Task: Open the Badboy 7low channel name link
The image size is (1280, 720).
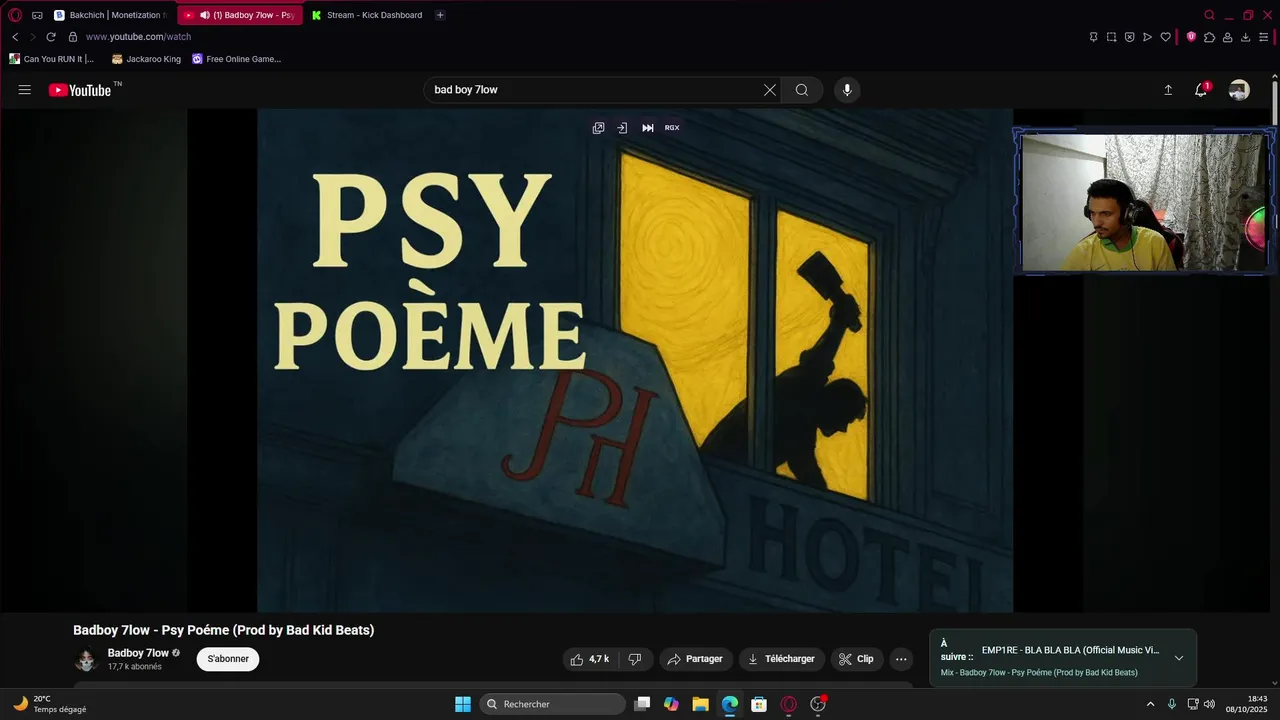Action: pos(138,653)
